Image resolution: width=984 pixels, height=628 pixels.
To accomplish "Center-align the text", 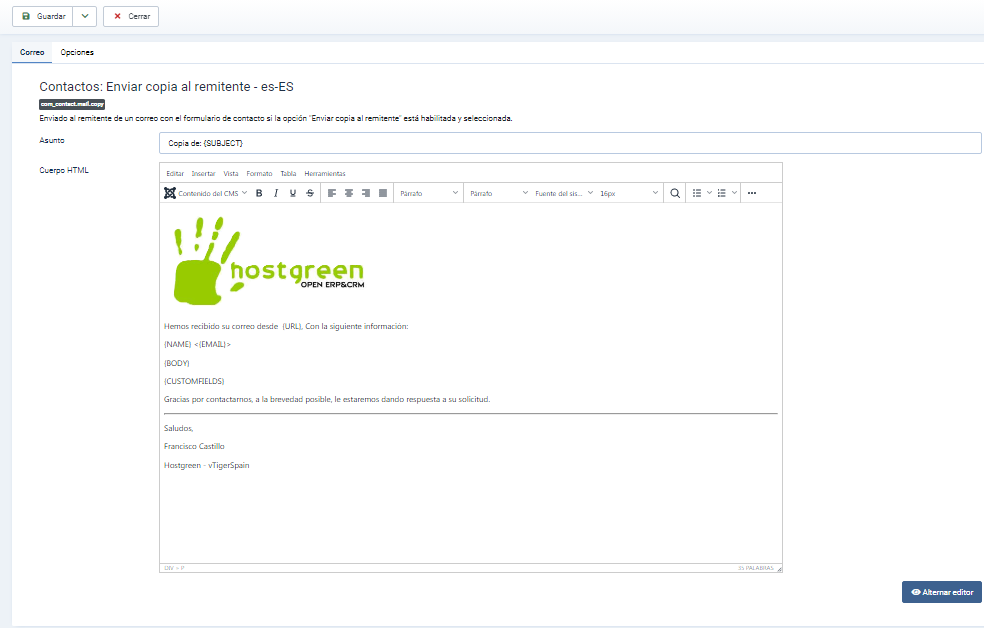I will pos(349,193).
